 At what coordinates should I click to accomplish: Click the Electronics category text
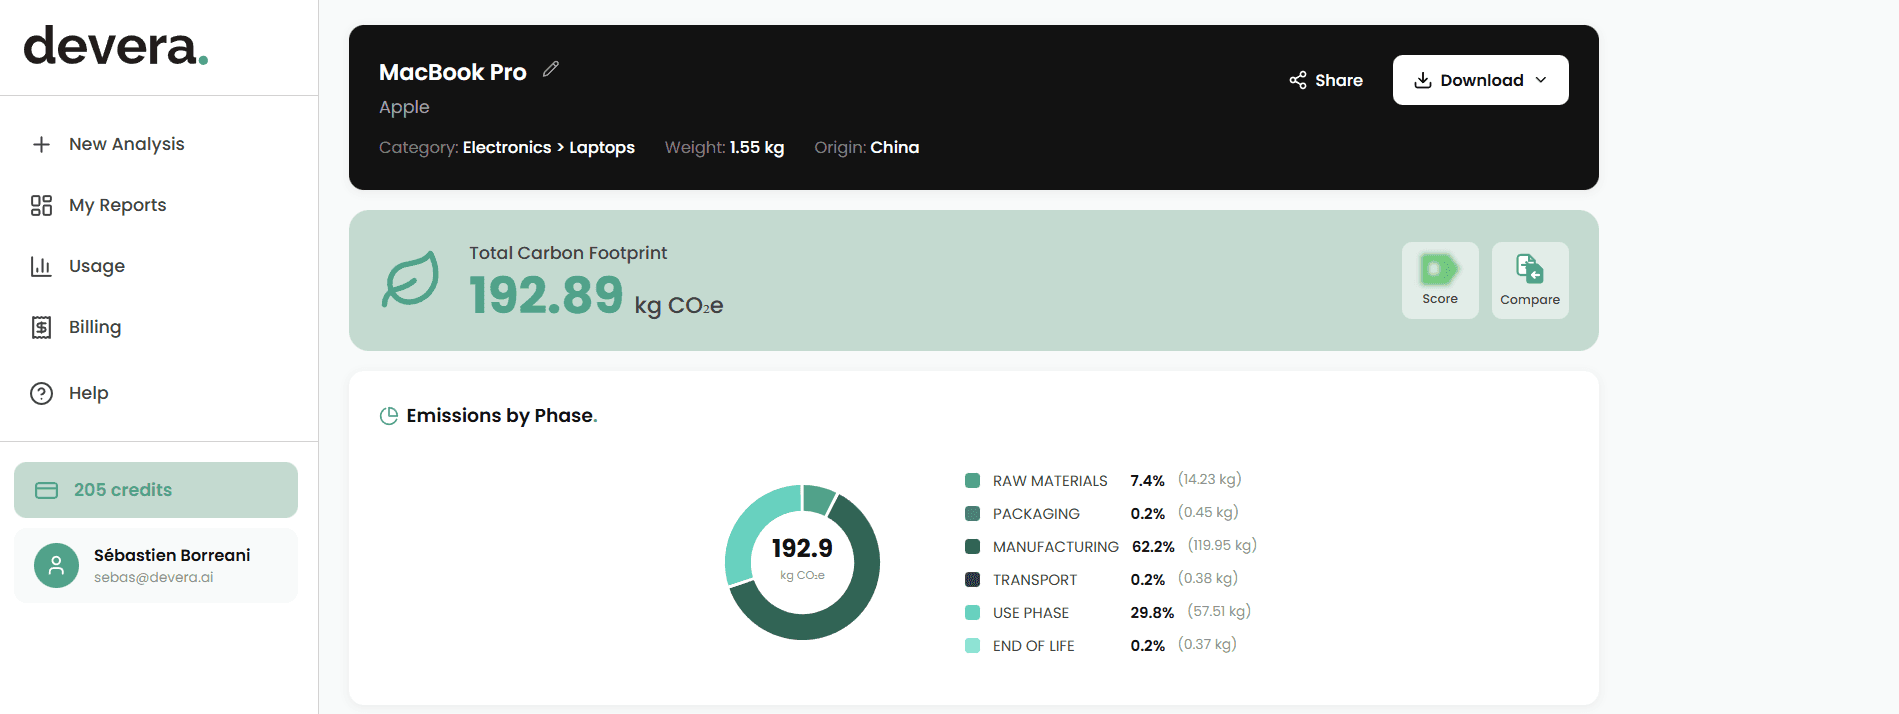[507, 147]
